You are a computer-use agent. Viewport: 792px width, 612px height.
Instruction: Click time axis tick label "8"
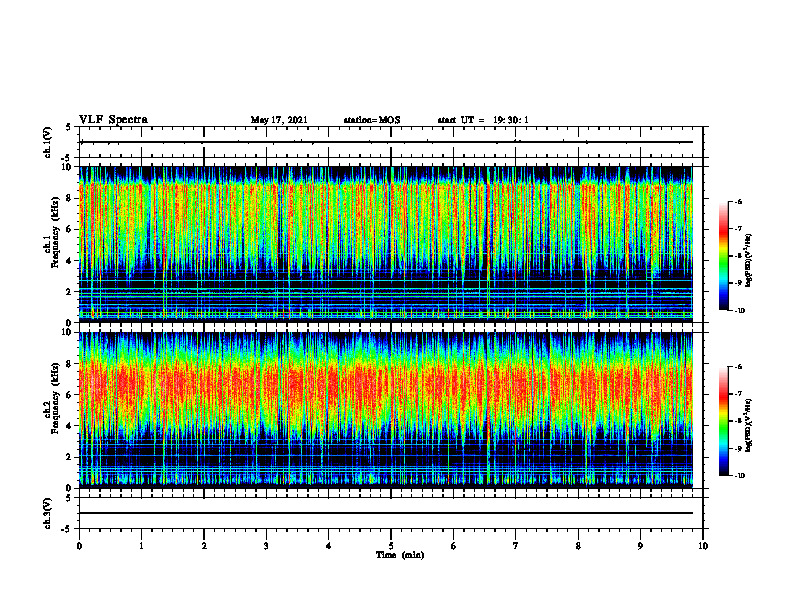578,546
